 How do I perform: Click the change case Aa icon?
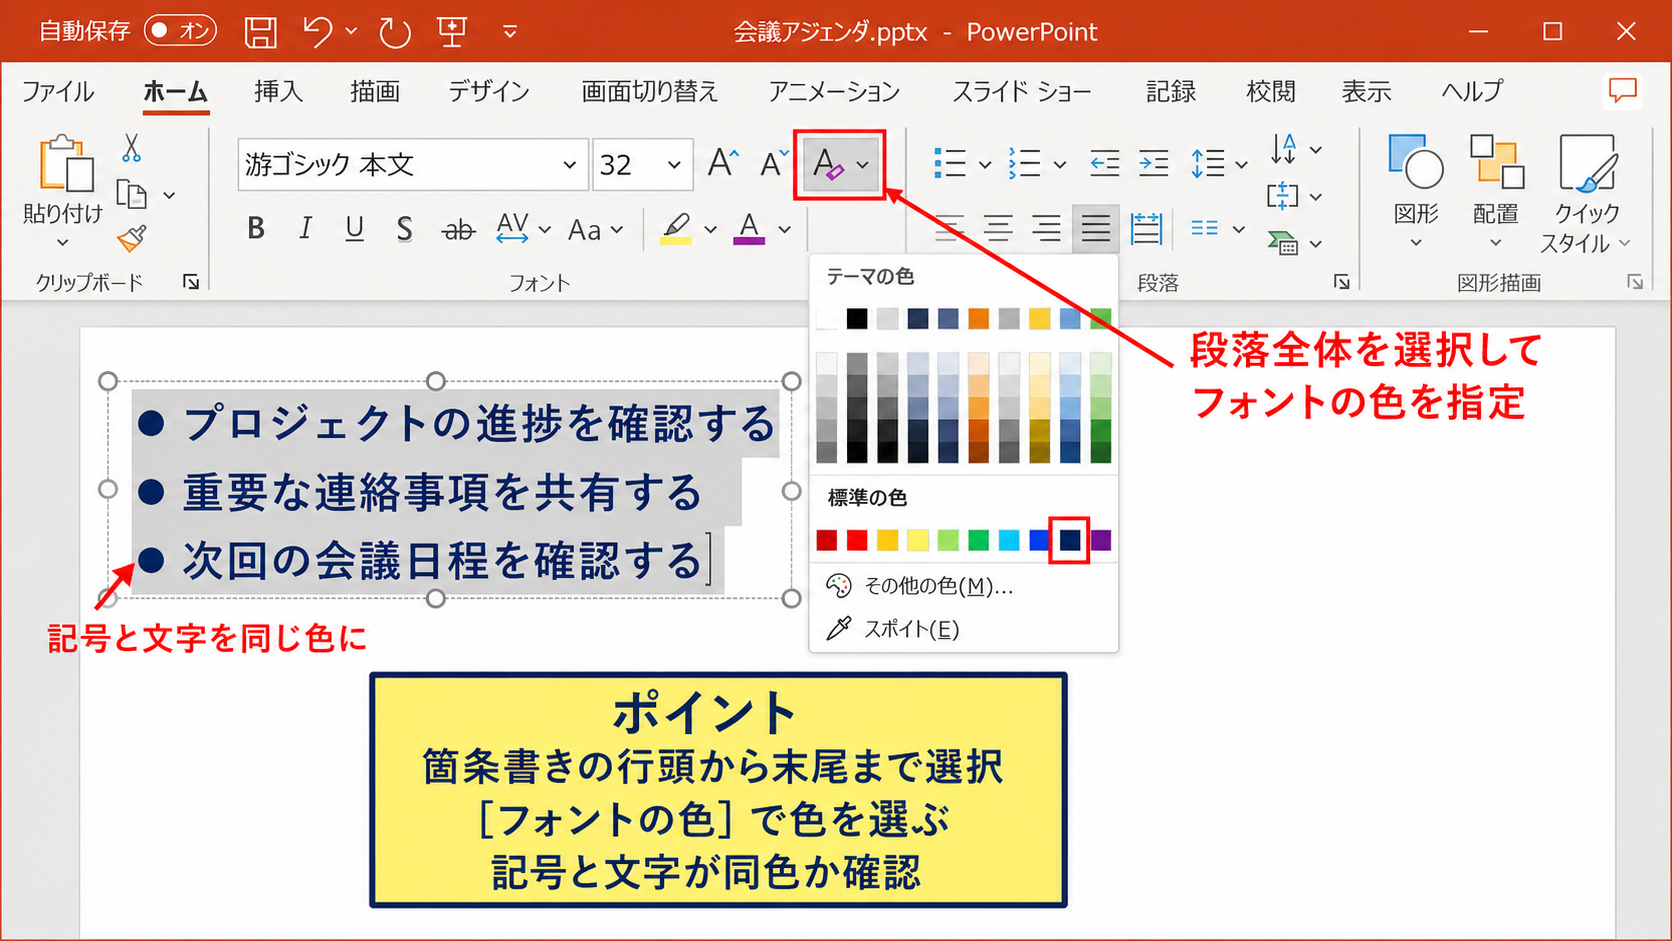coord(585,230)
